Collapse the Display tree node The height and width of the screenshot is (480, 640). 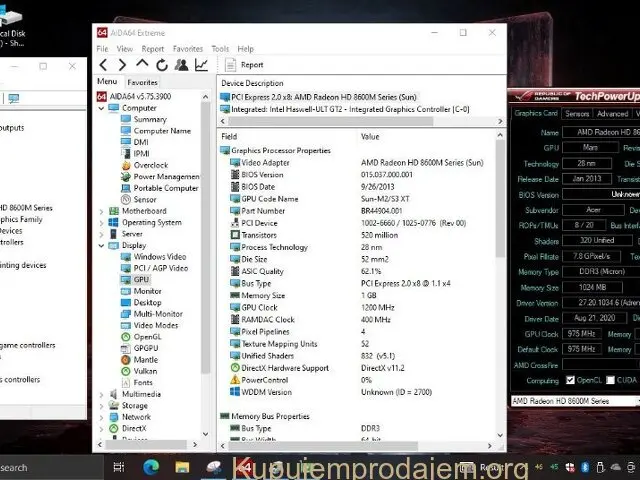tap(101, 245)
